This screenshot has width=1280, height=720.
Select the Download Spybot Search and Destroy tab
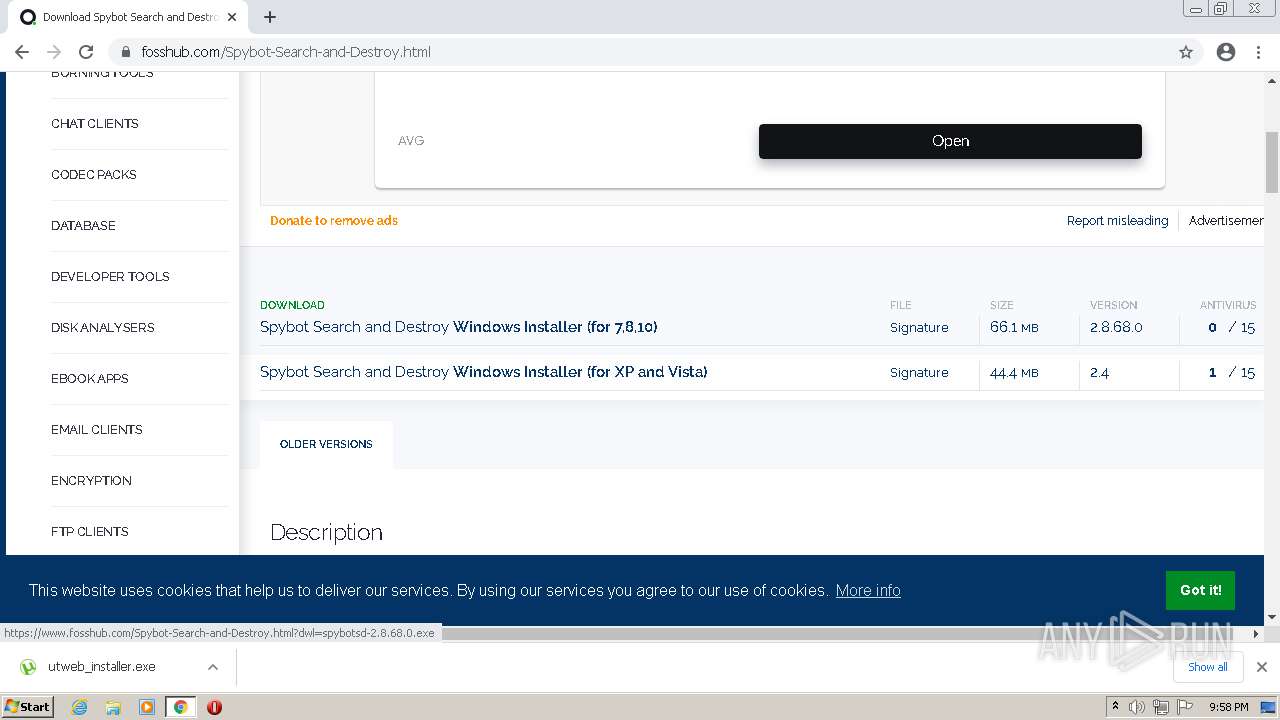pyautogui.click(x=130, y=17)
